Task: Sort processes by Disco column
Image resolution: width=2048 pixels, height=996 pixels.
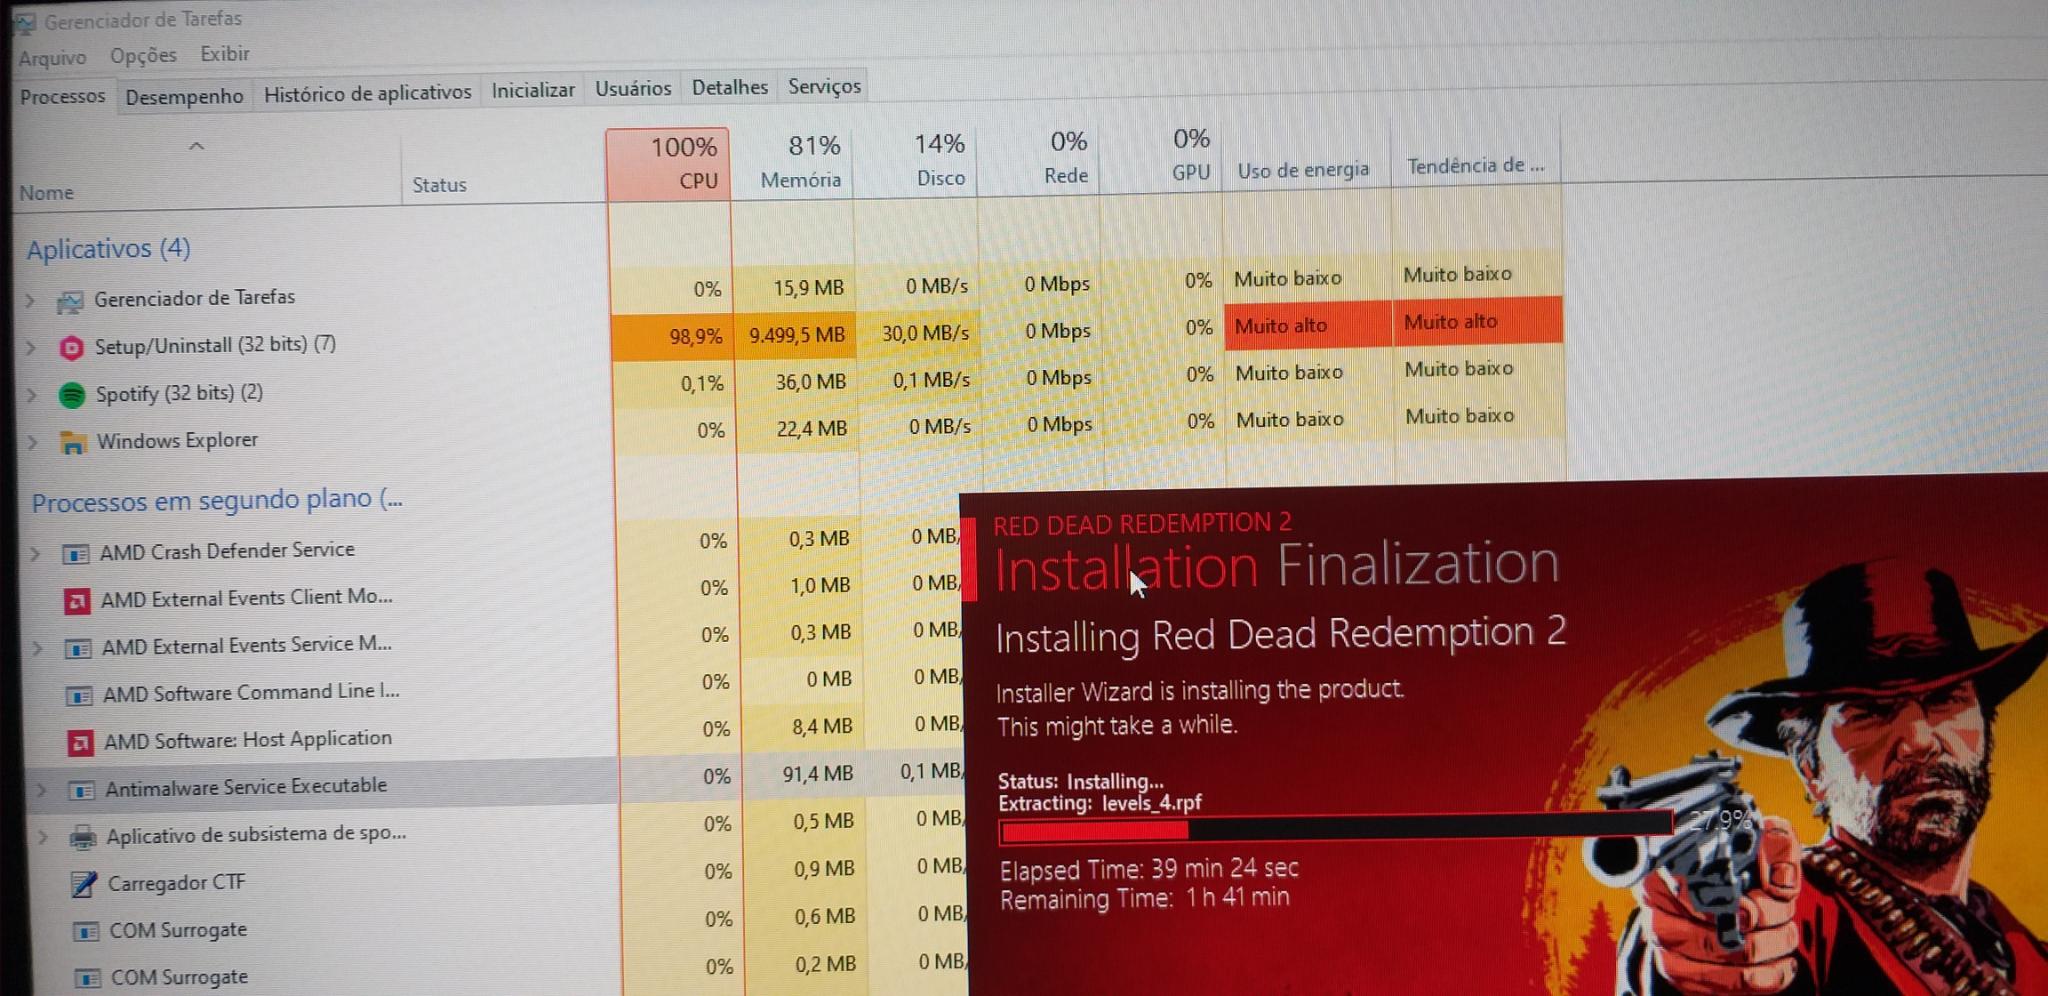Action: 915,160
